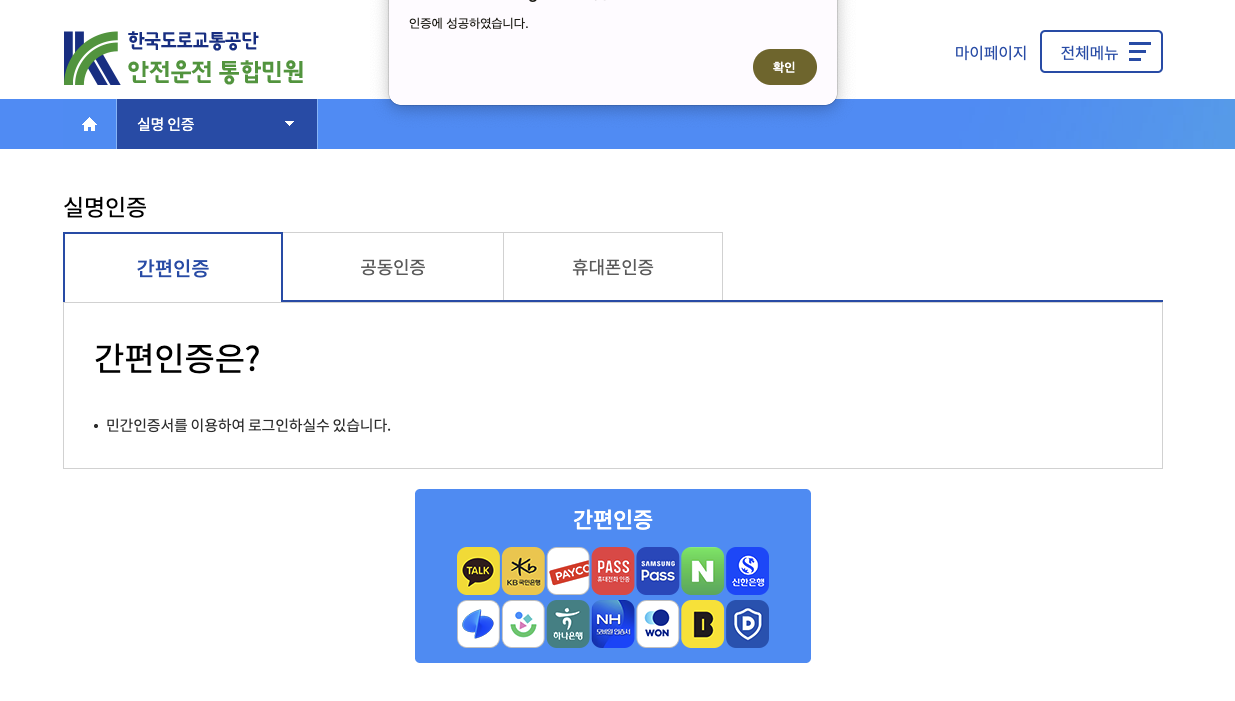Choose the Samsung Pass icon
1235x701 pixels.
pyautogui.click(x=658, y=571)
